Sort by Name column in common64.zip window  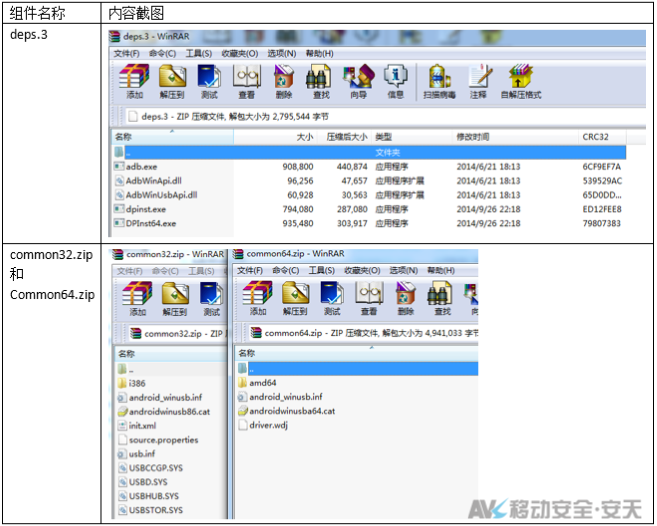pos(356,353)
